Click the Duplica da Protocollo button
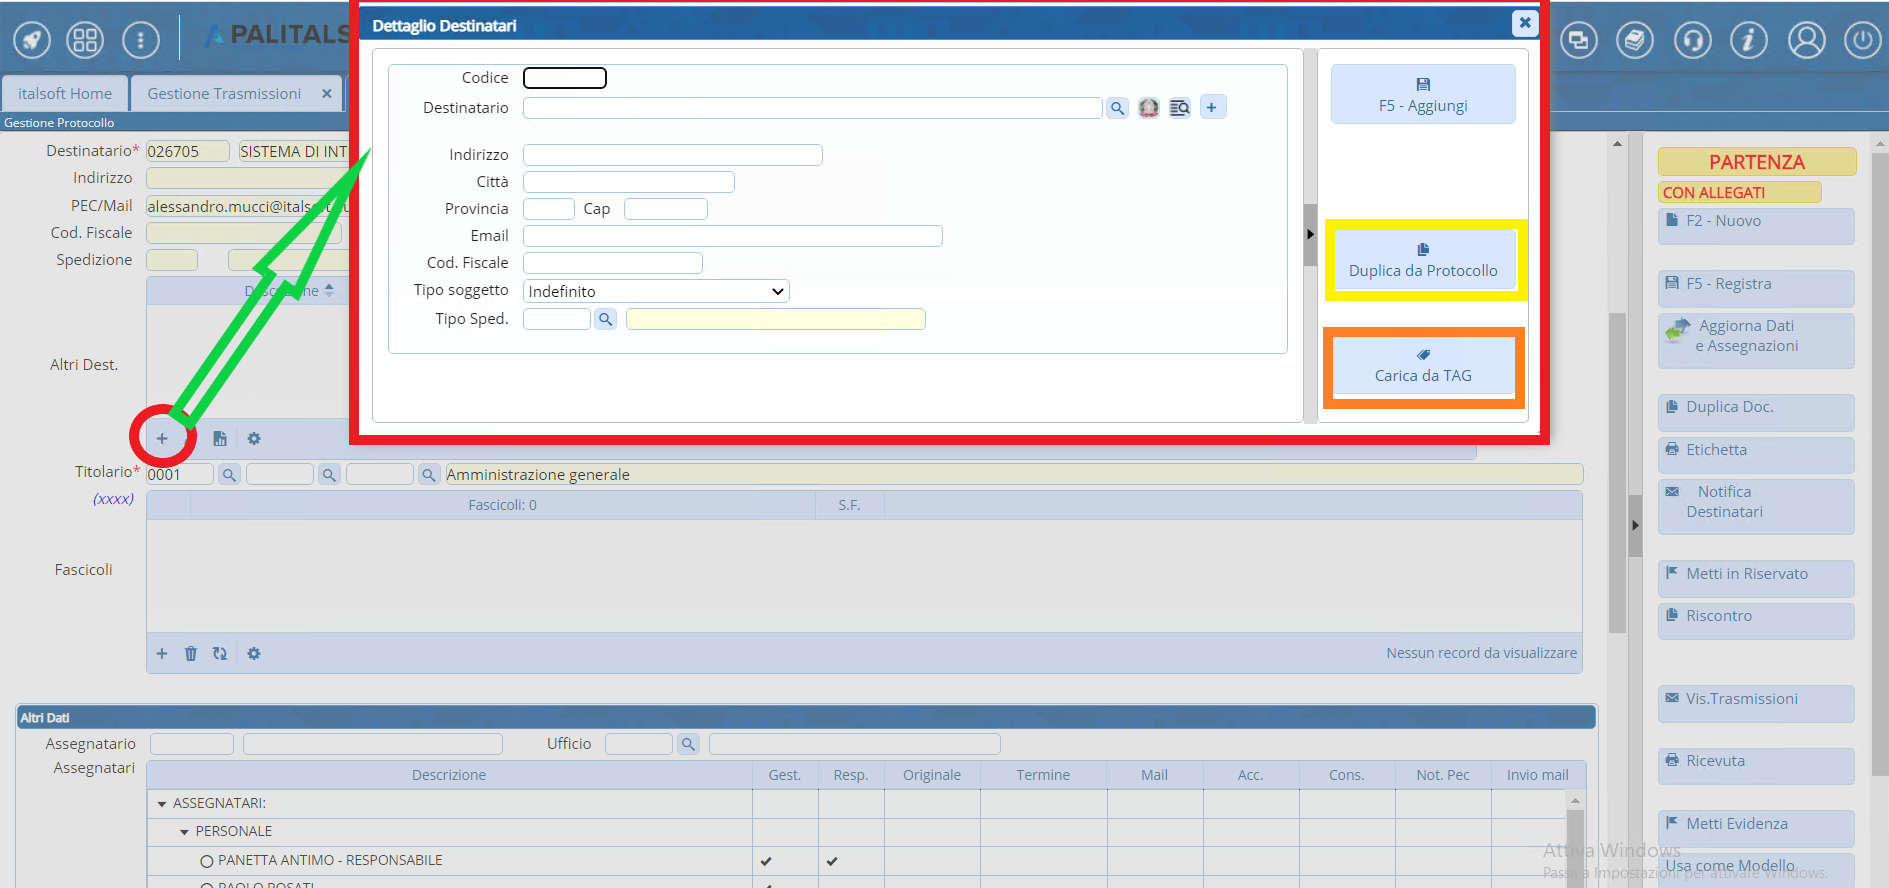1889x888 pixels. tap(1422, 260)
